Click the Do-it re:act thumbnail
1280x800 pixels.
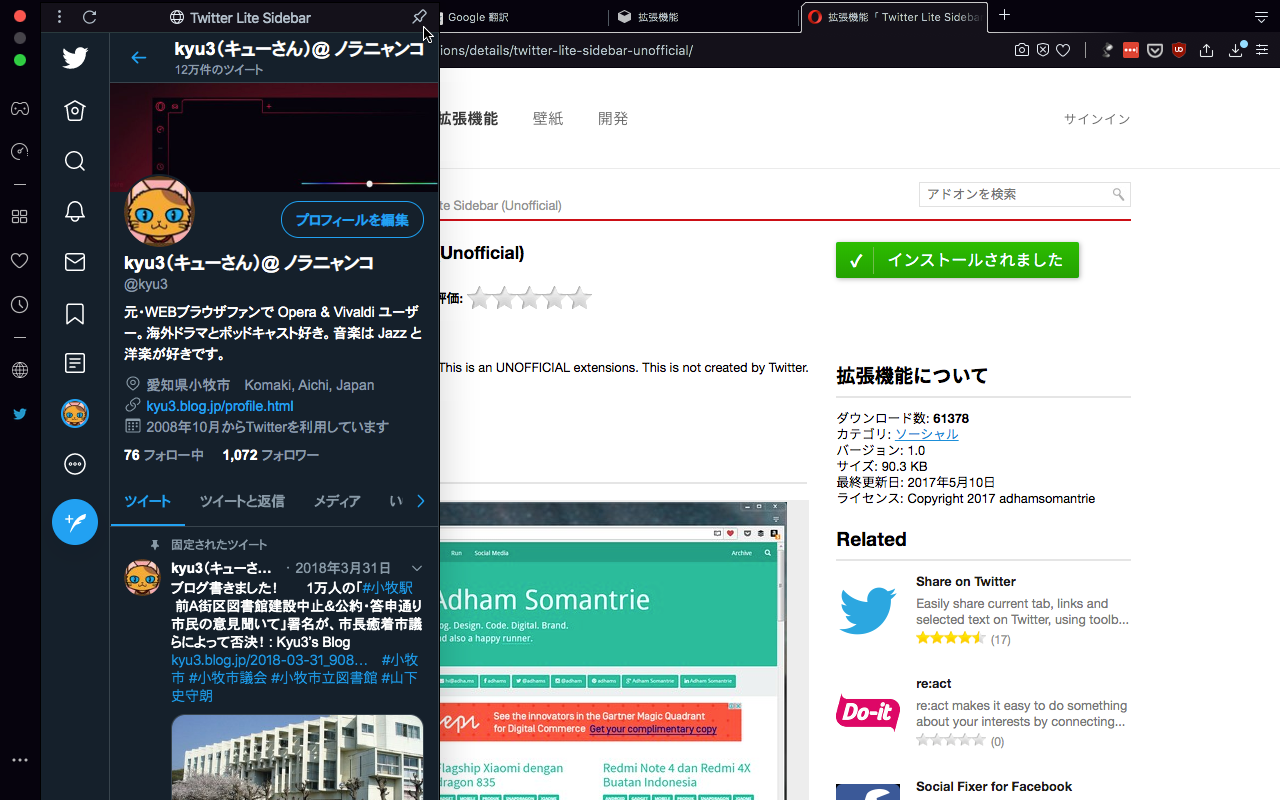pyautogui.click(x=868, y=713)
